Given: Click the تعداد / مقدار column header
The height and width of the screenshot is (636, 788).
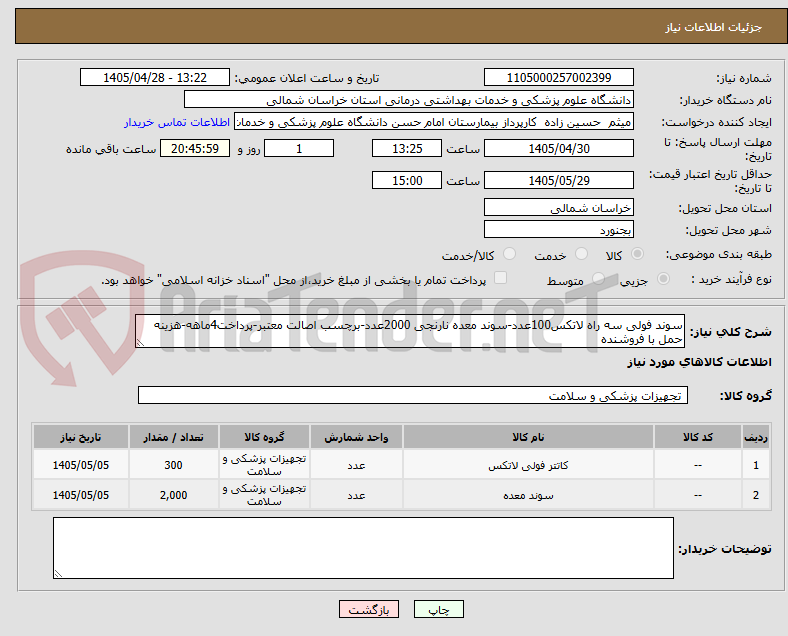Looking at the screenshot, I should [173, 437].
